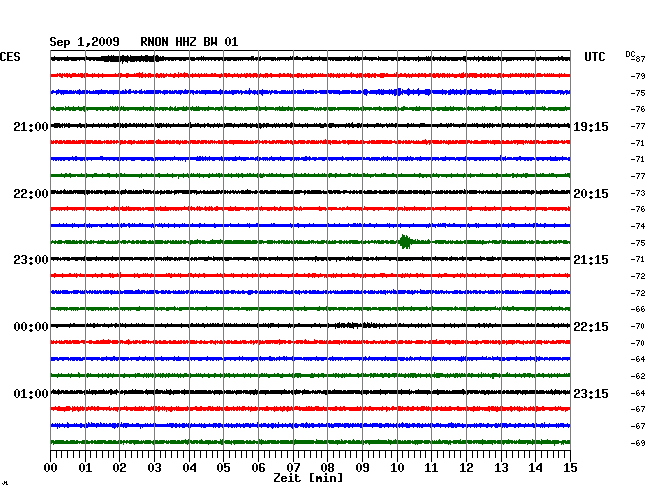Screen dimensions: 650x494
Task: Click minute tick label 05
Action: 223,468
